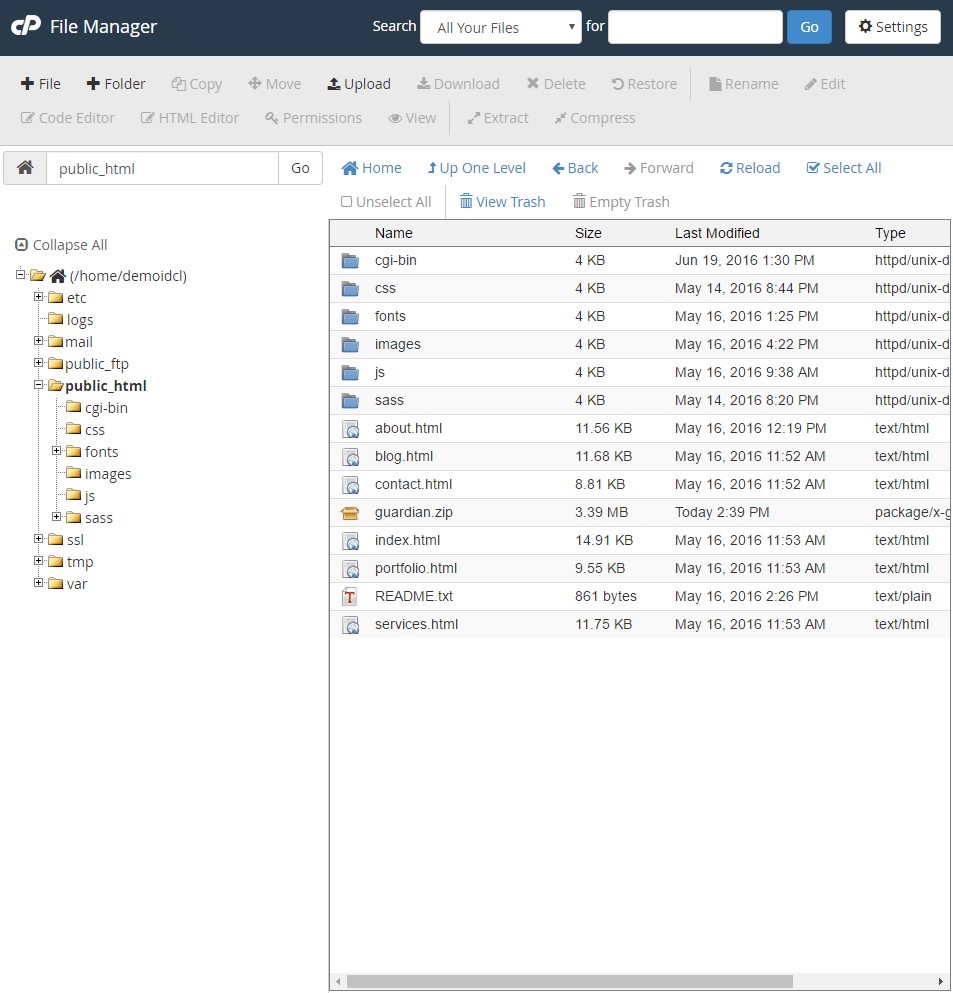Screen dimensions: 953x993
Task: Sort by Last Modified column header
Action: click(x=717, y=233)
